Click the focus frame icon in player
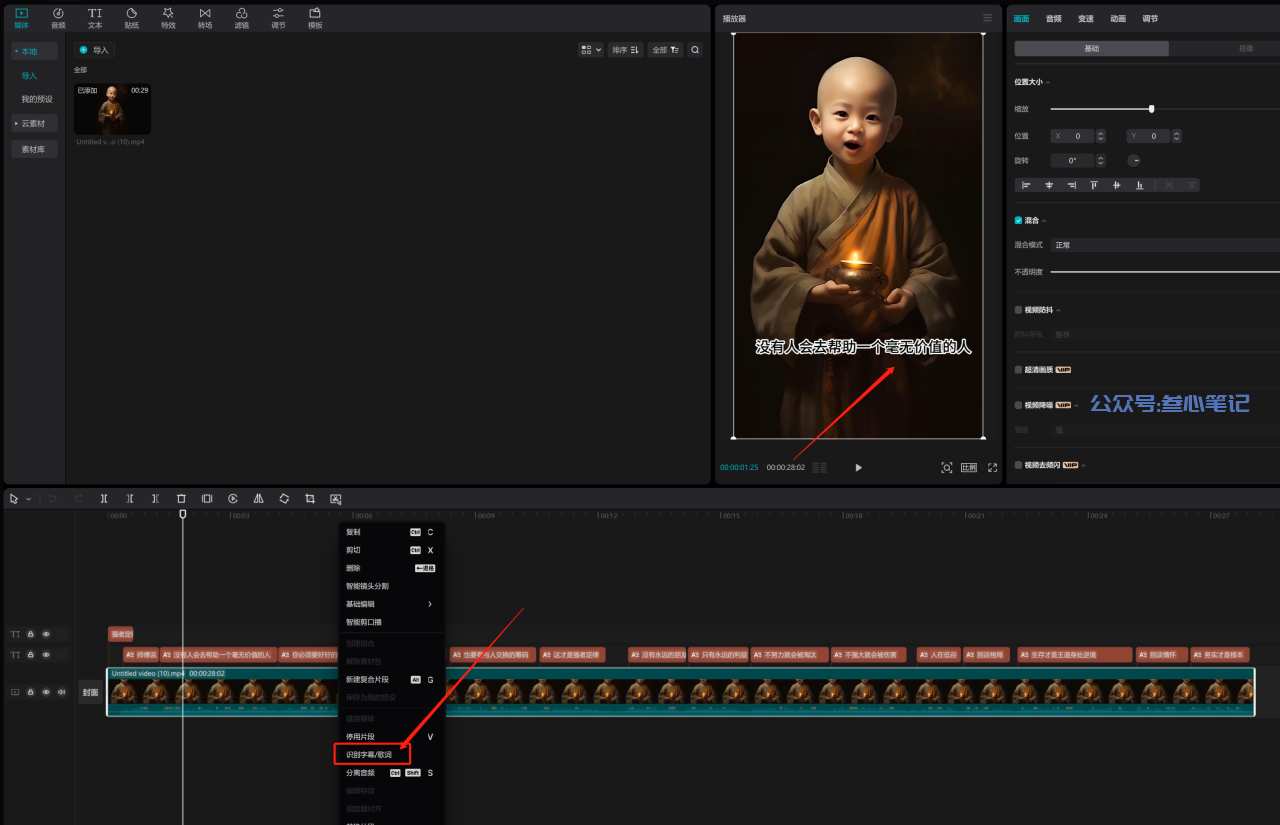 (x=947, y=467)
